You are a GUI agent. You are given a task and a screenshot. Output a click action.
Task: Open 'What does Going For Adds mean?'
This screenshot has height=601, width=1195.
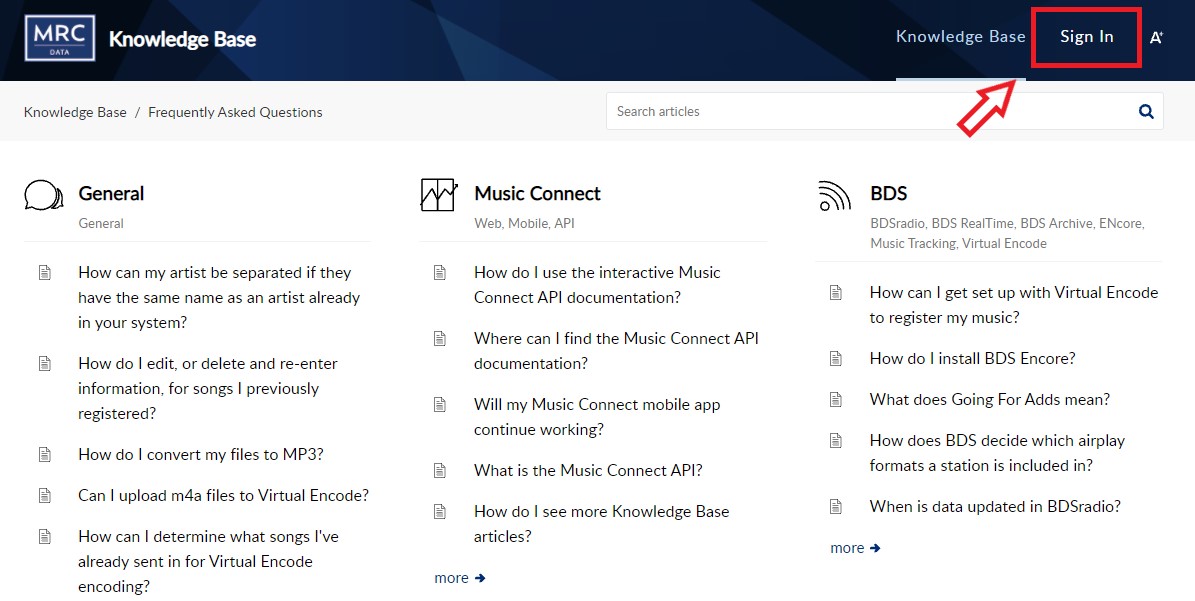click(990, 399)
